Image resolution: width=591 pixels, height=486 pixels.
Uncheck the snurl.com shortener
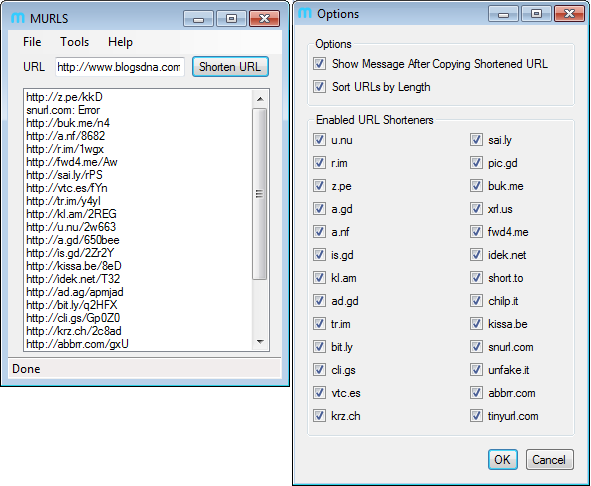click(476, 347)
